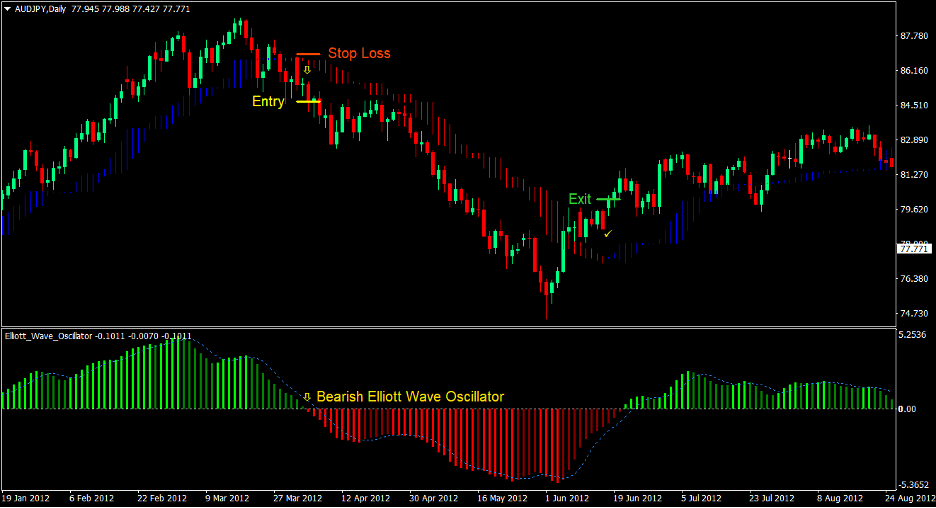
Task: Click the 'Elliott_Wave_Oscillator' indicator label
Action: (x=48, y=336)
